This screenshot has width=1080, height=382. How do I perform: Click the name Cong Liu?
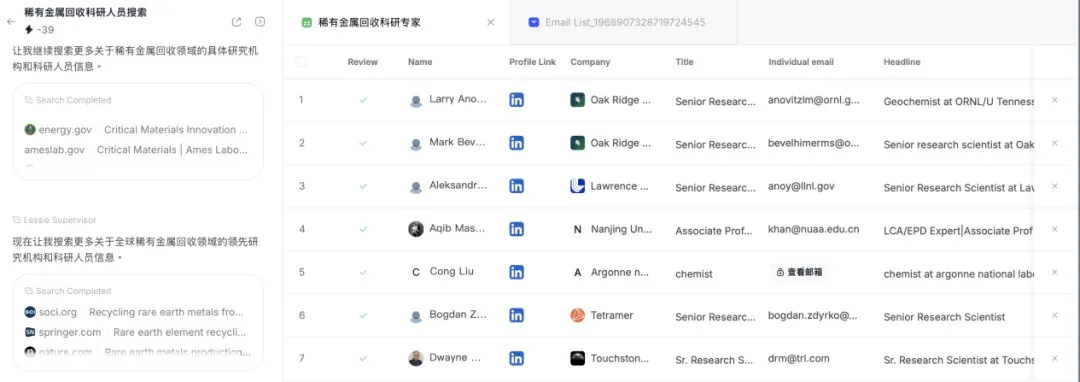coord(451,272)
